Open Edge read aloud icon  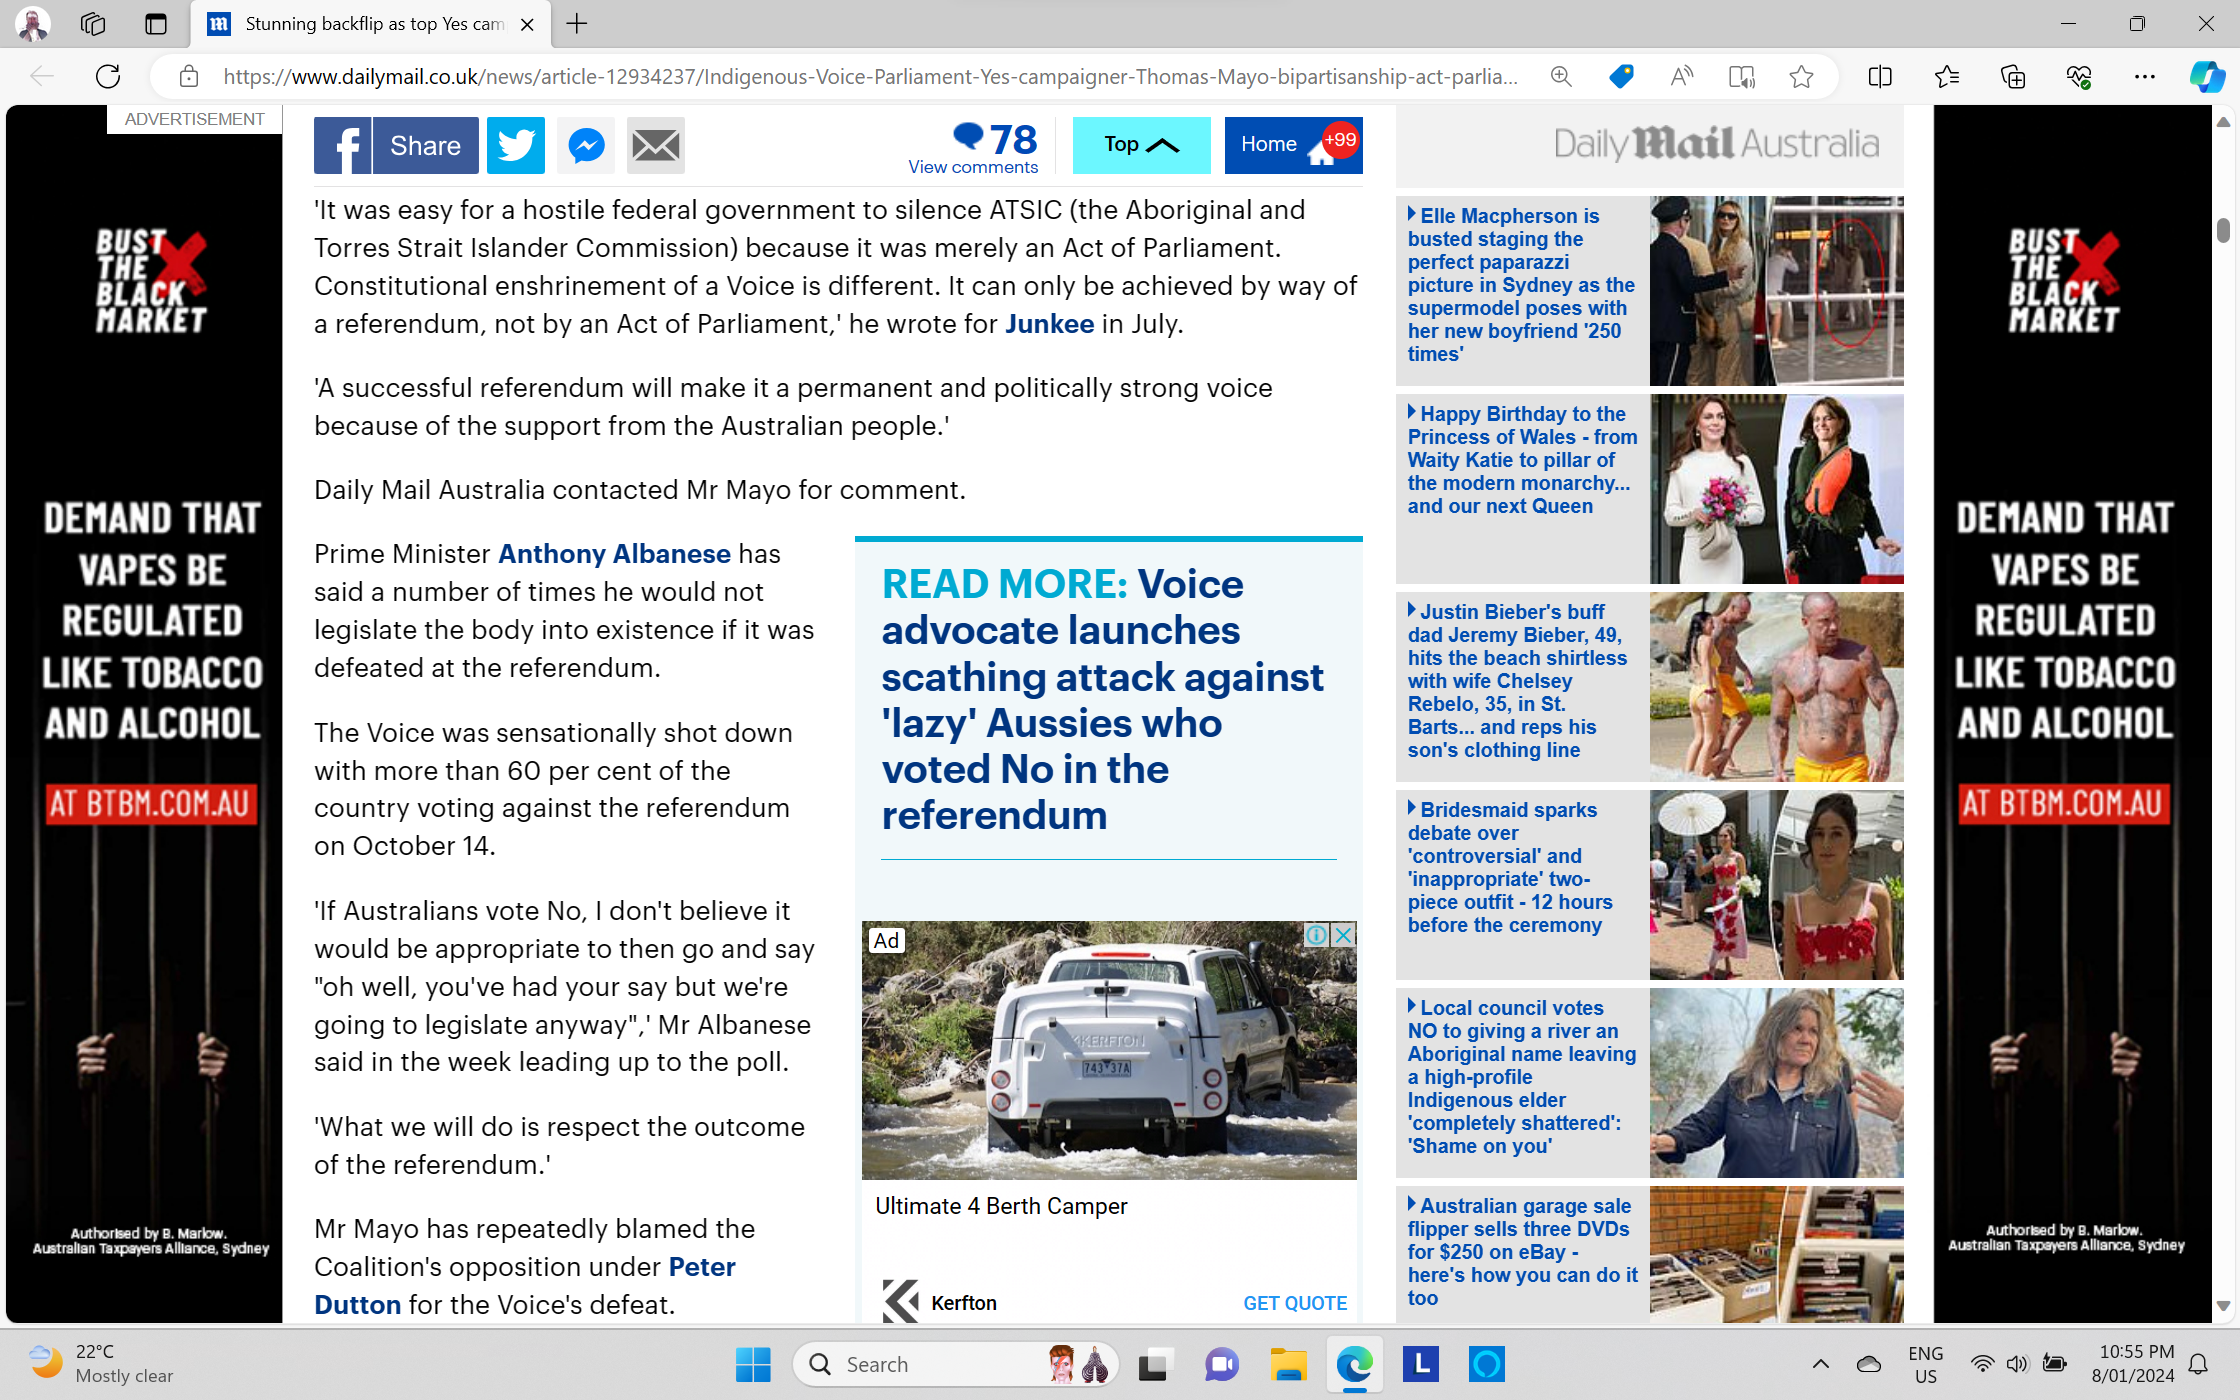point(1681,77)
